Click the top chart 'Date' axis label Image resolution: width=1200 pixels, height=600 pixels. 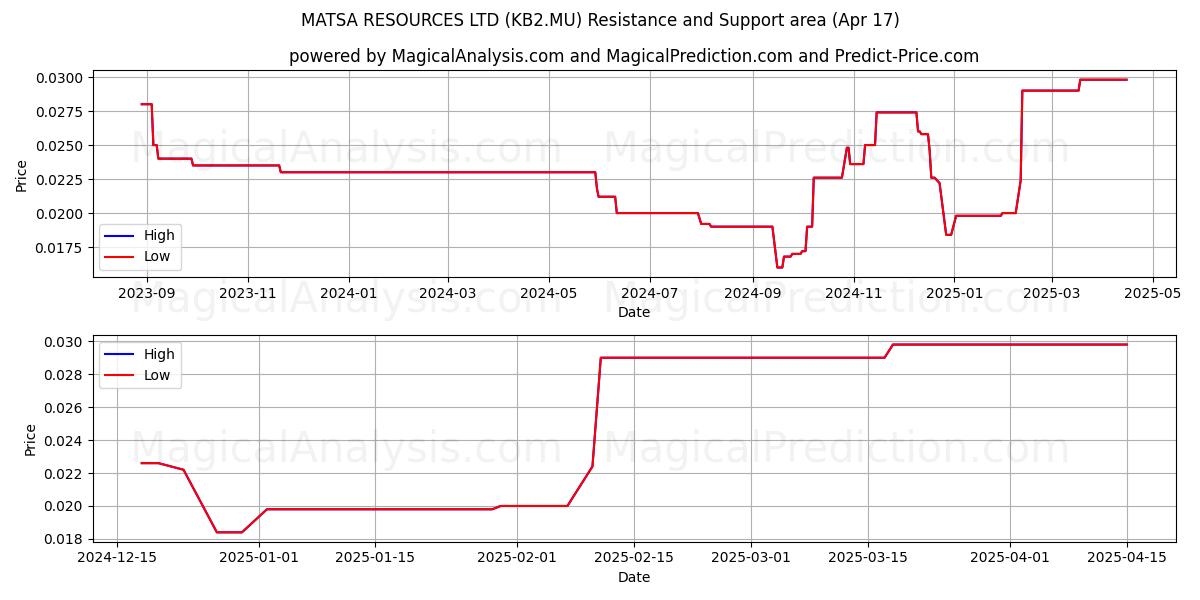tap(634, 312)
